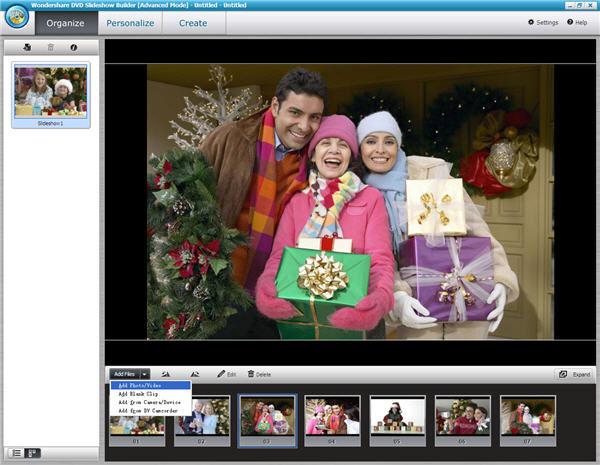This screenshot has height=465, width=600.
Task: Choose Add Blank Clip from the menu
Action: tap(150, 394)
